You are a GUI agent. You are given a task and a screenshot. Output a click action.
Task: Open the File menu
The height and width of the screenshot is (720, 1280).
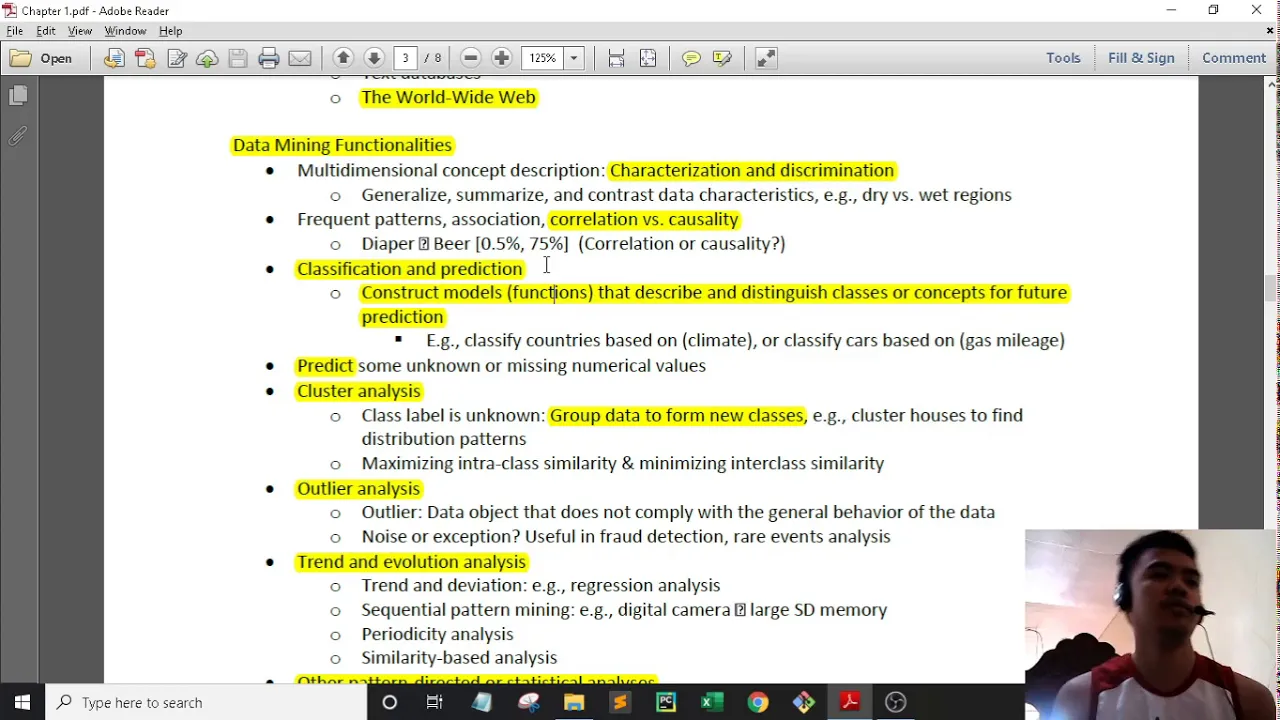pos(15,31)
